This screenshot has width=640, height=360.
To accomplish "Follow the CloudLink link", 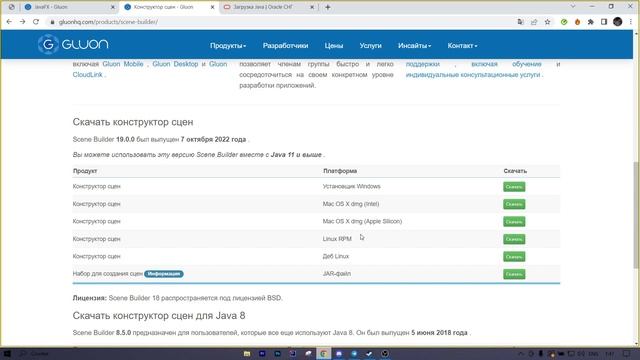I will (87, 75).
